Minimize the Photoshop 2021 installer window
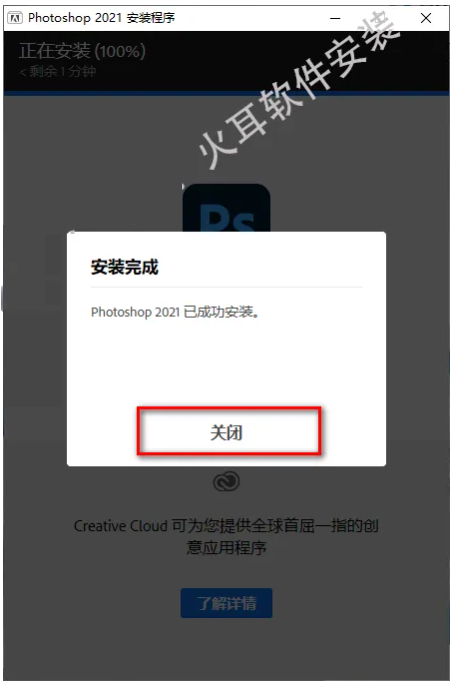 [335, 18]
